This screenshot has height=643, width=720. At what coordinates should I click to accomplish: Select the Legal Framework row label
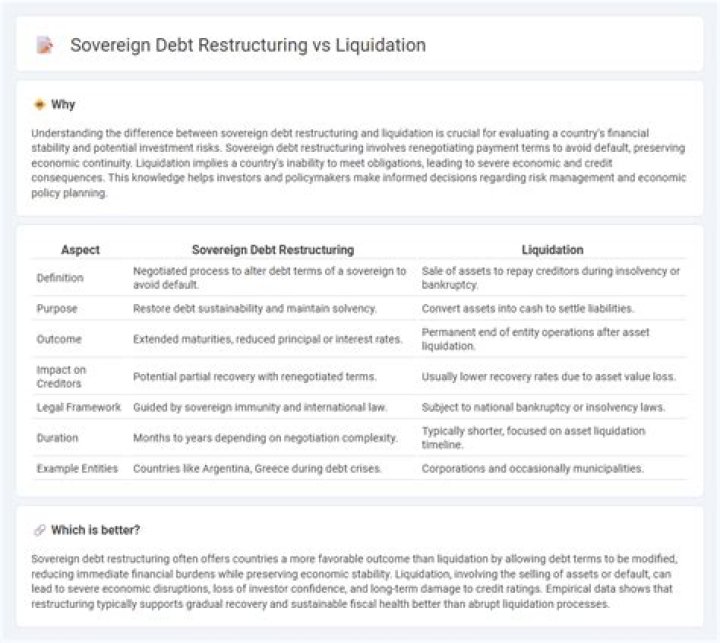tap(79, 407)
